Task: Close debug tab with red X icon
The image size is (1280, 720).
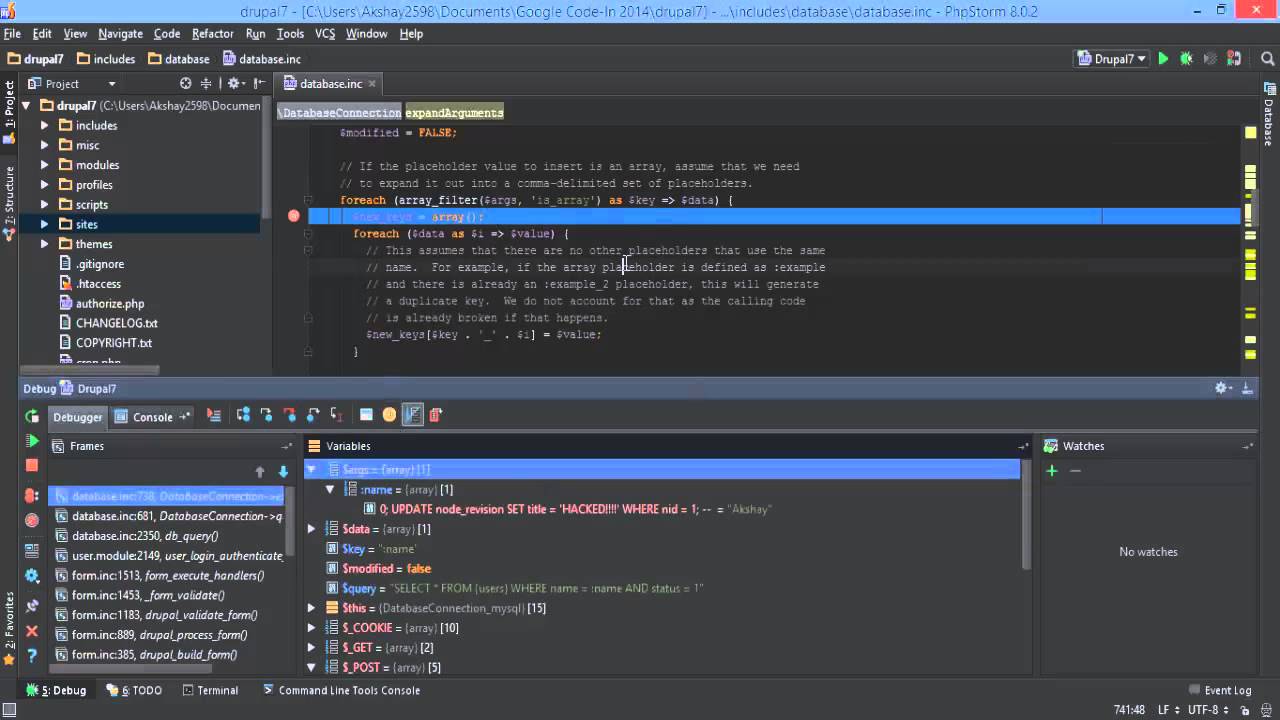Action: (x=32, y=631)
